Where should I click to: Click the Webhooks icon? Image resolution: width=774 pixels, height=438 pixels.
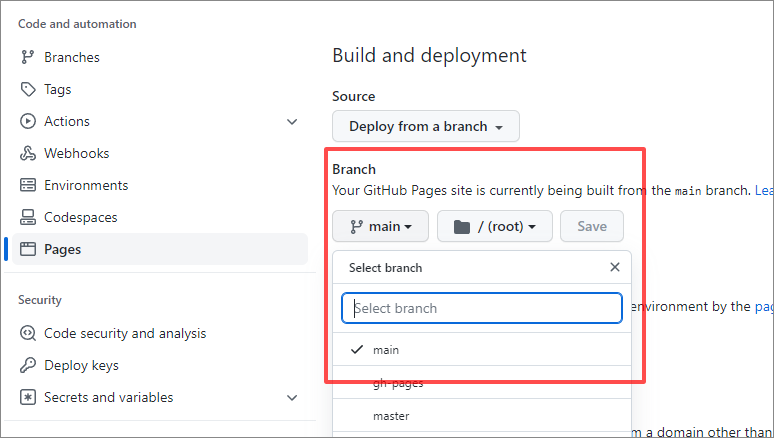click(x=28, y=154)
